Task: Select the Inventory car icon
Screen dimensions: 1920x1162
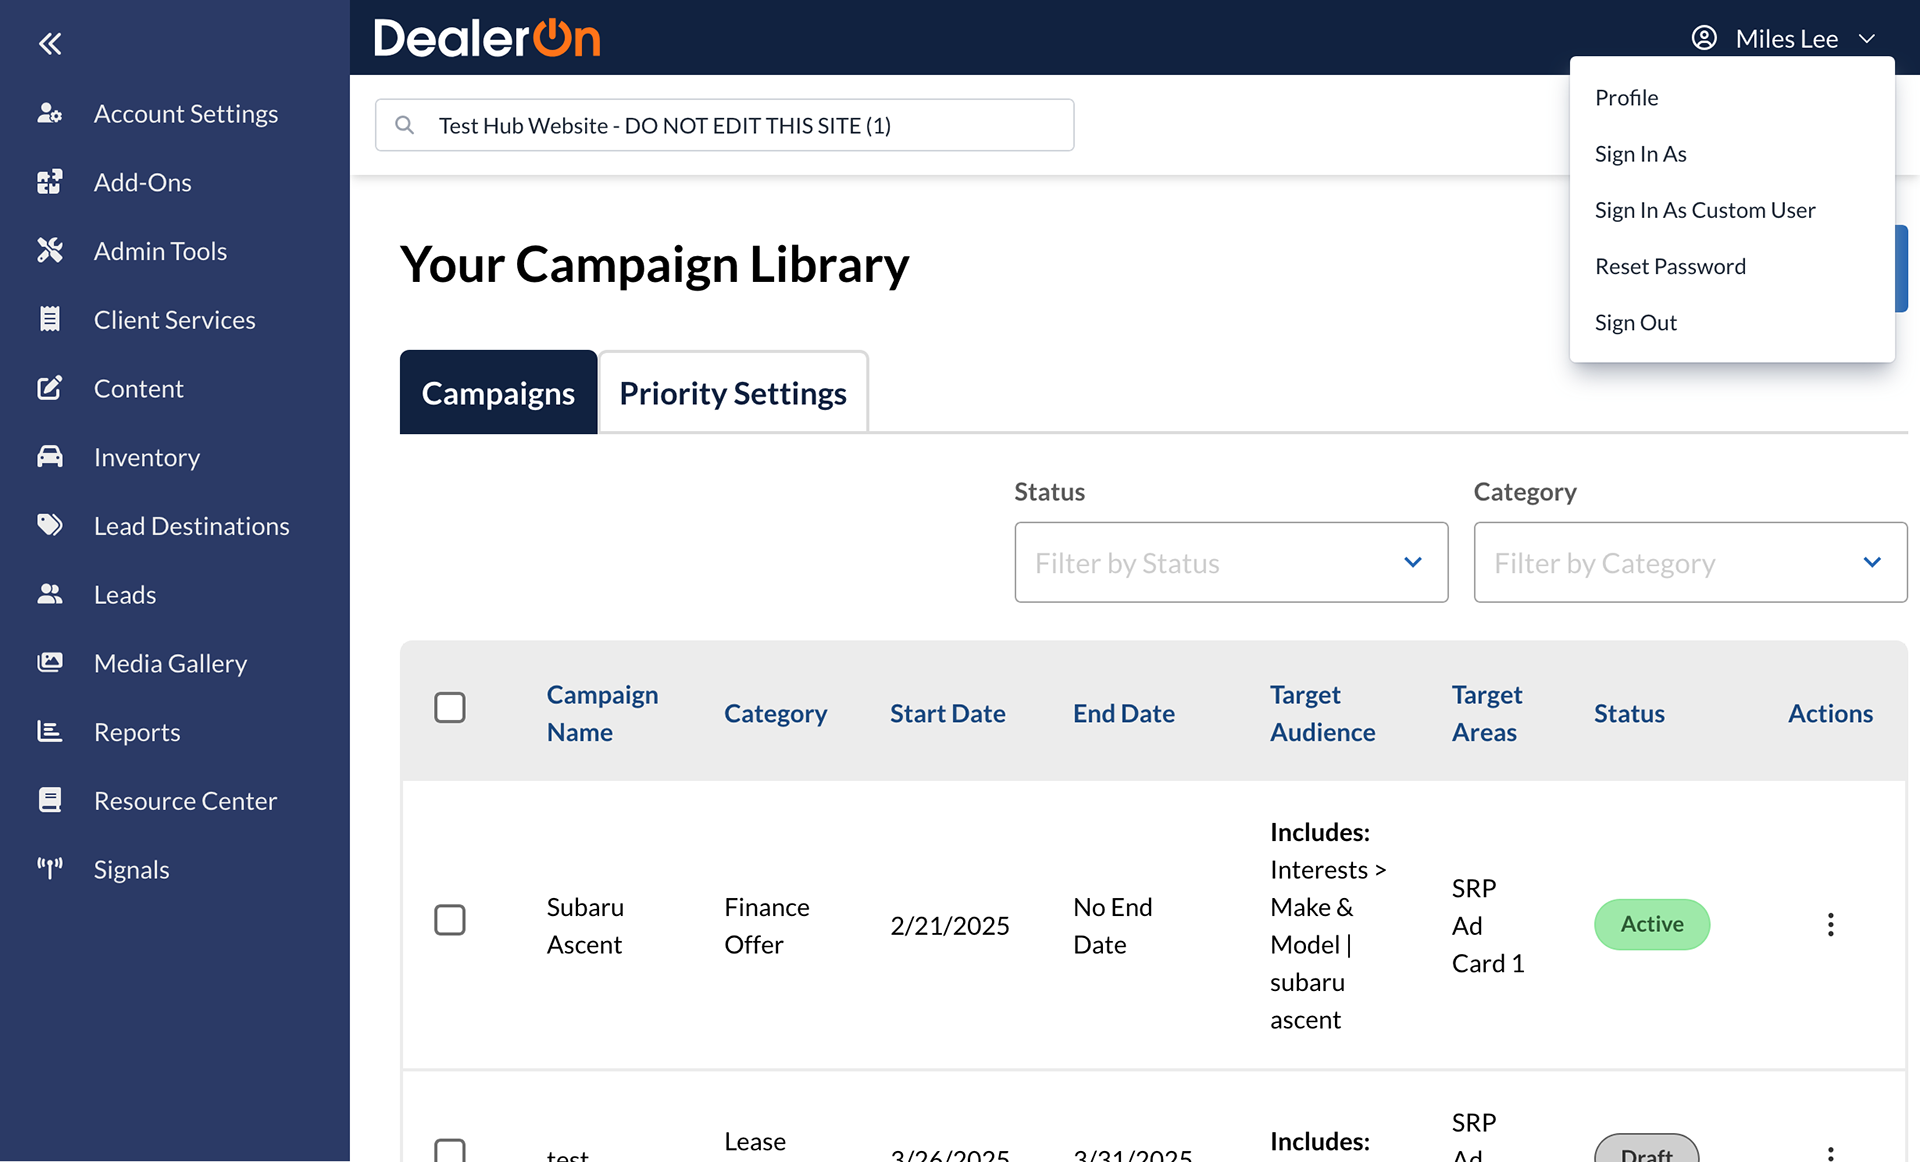Action: tap(50, 457)
